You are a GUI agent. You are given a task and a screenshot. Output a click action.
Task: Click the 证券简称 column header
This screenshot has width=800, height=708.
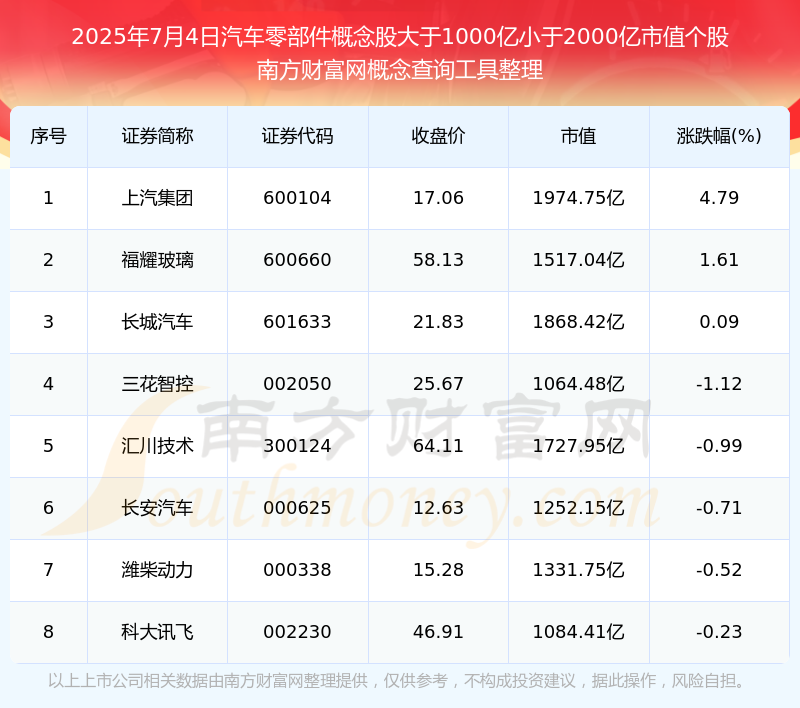157,136
